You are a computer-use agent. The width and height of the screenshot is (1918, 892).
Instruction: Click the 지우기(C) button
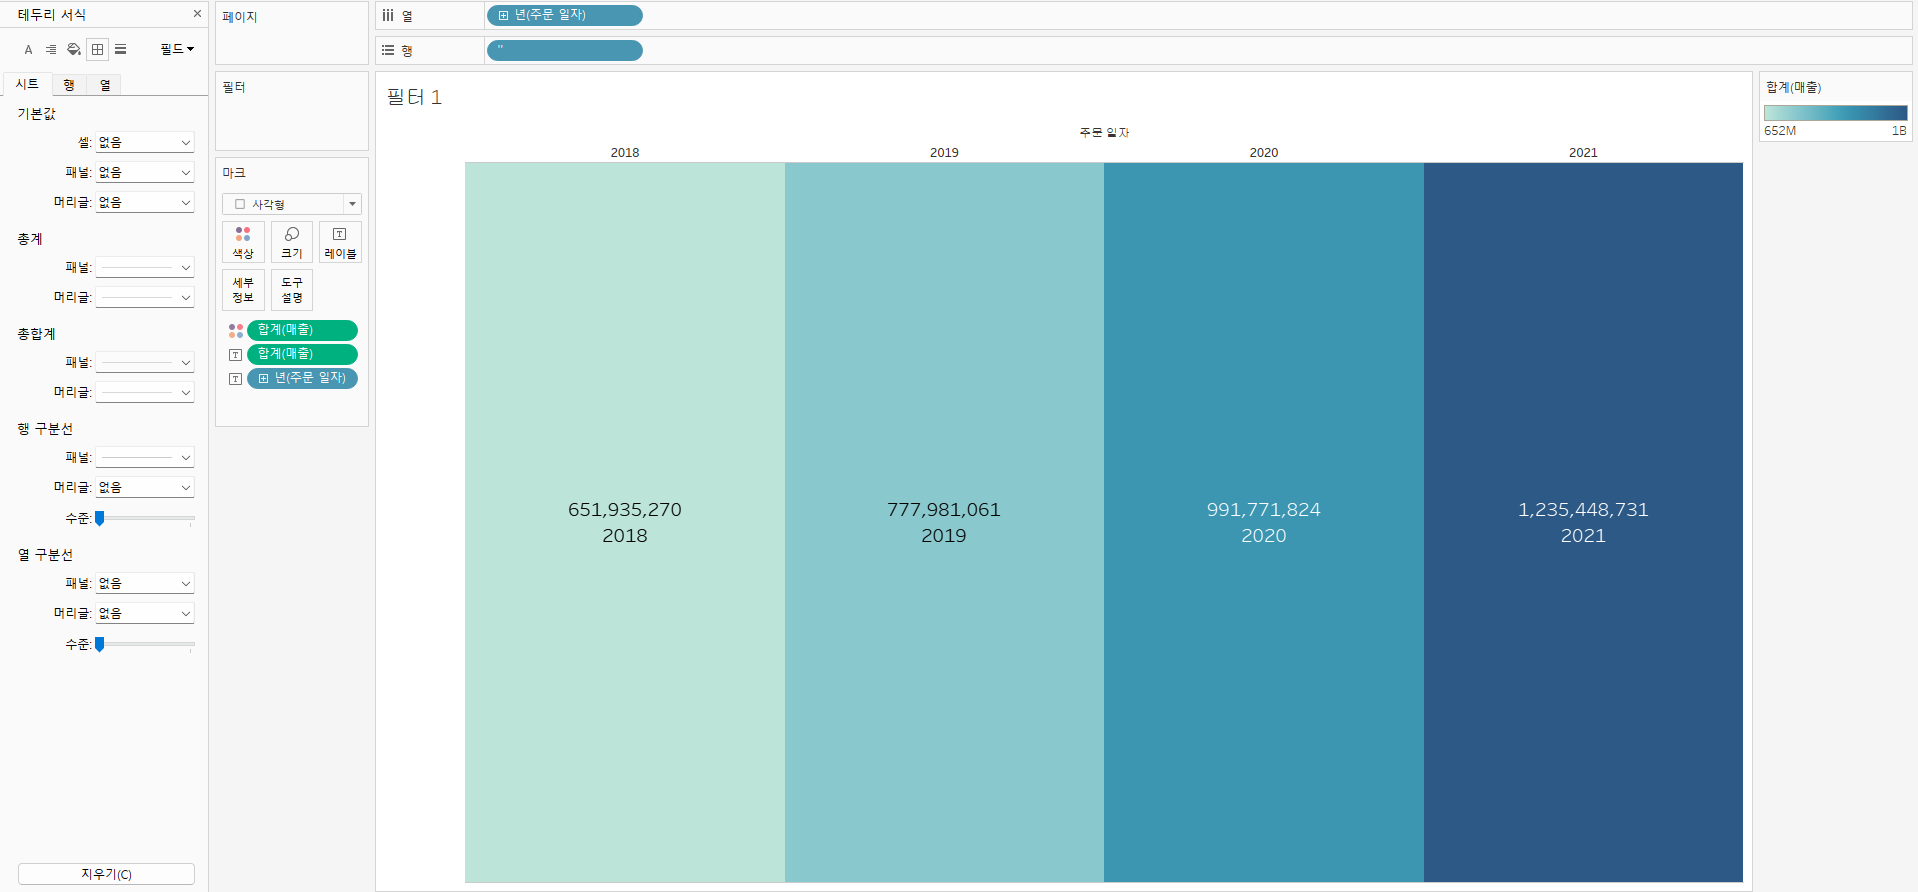pyautogui.click(x=106, y=874)
